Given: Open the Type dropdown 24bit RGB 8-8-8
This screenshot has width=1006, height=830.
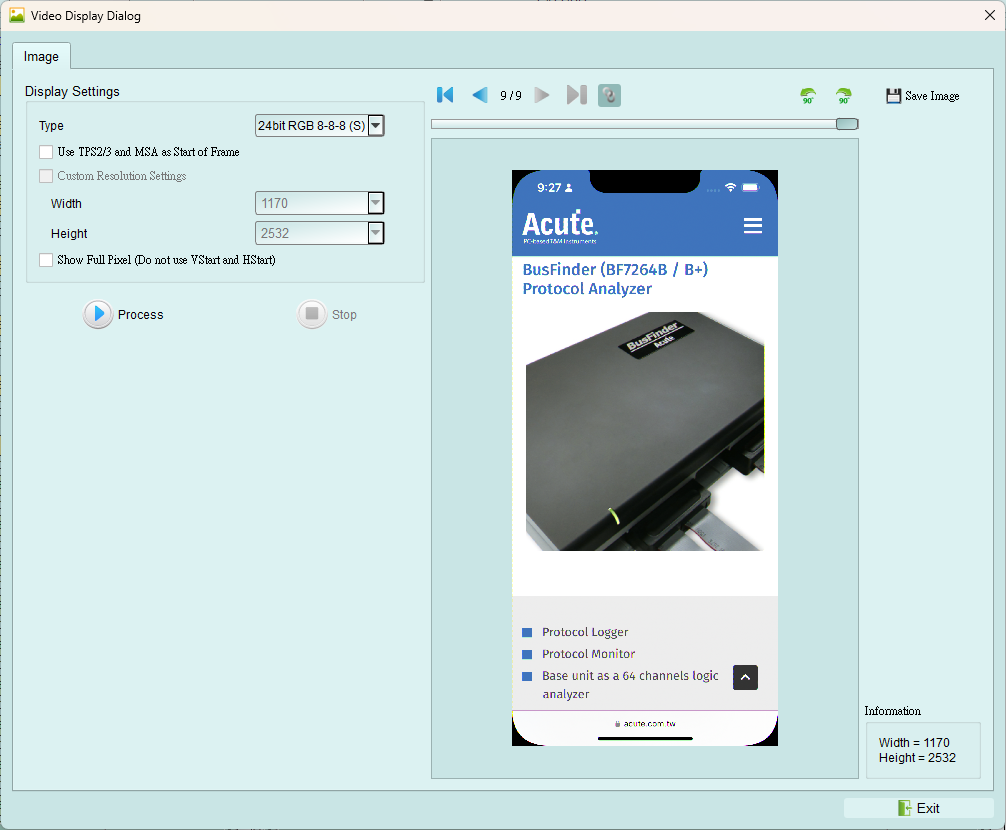Looking at the screenshot, I should pos(320,126).
